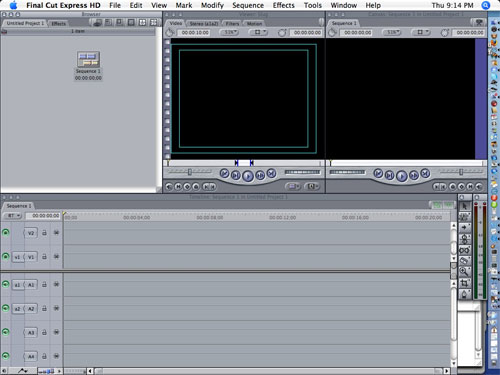
Task: Pick the Select Track Forward arrow tool
Action: point(465,228)
